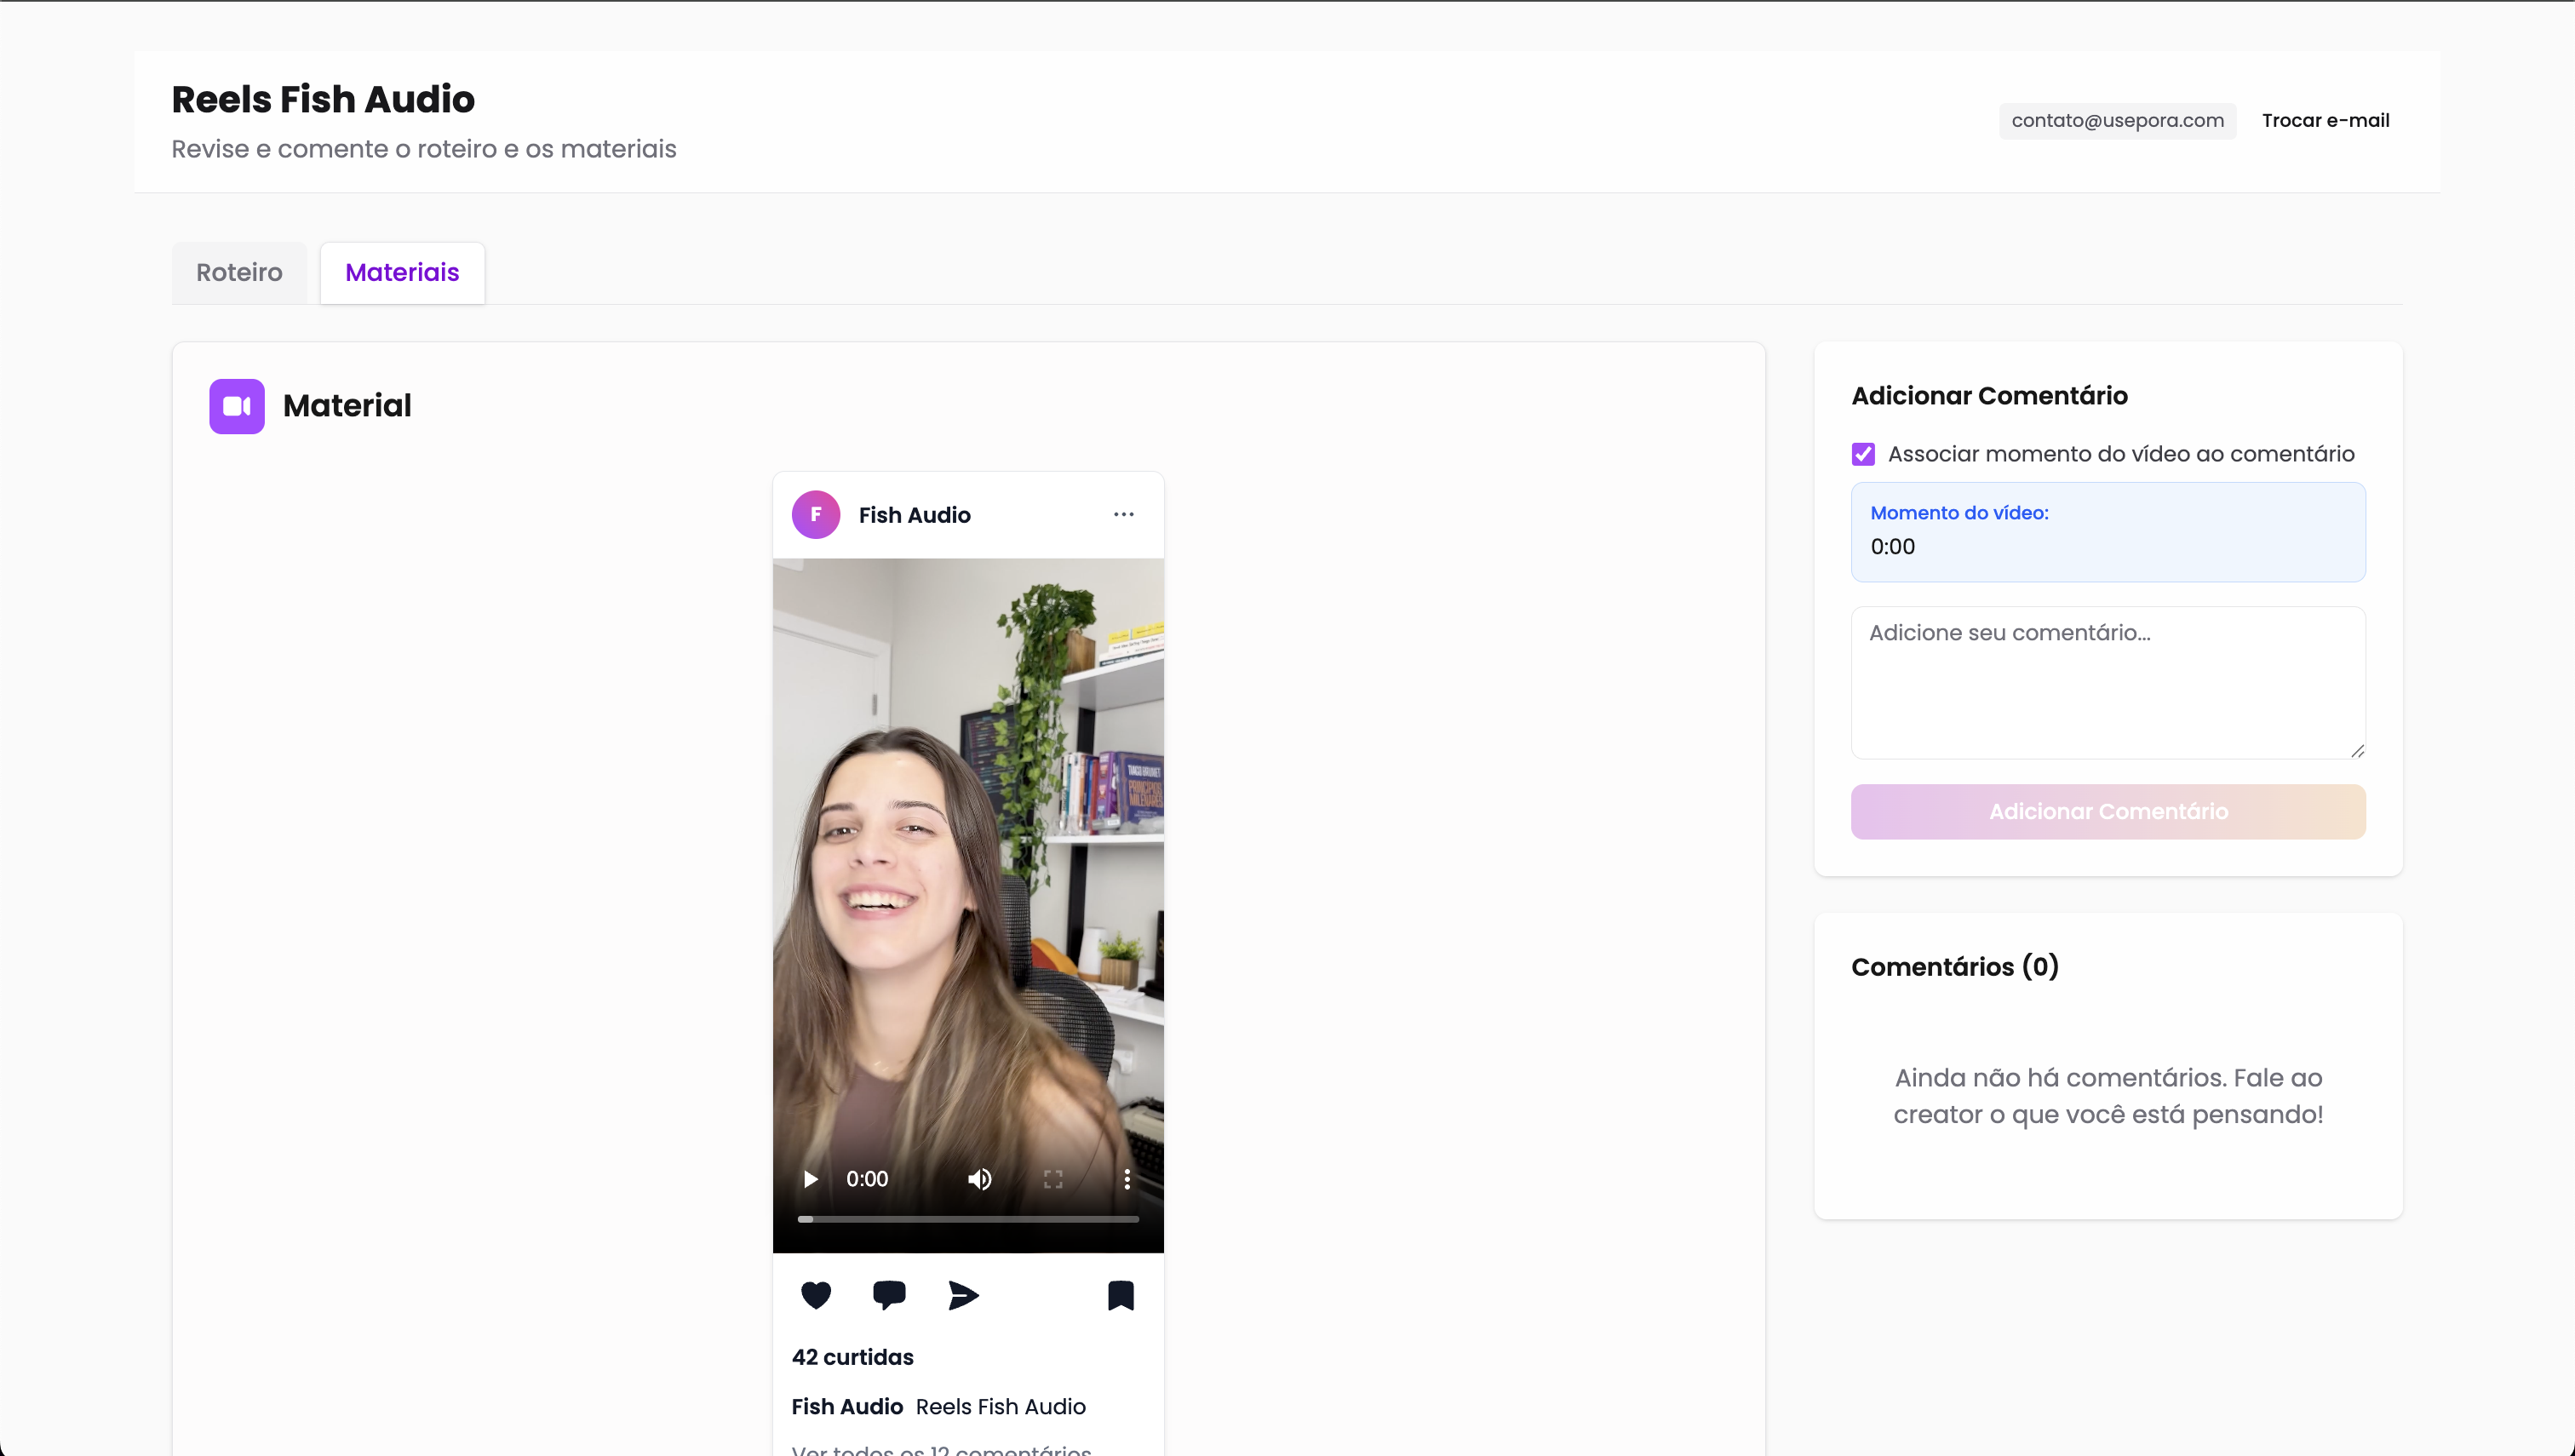Click the contato@usepora.com email badge
The image size is (2575, 1456).
pos(2117,120)
